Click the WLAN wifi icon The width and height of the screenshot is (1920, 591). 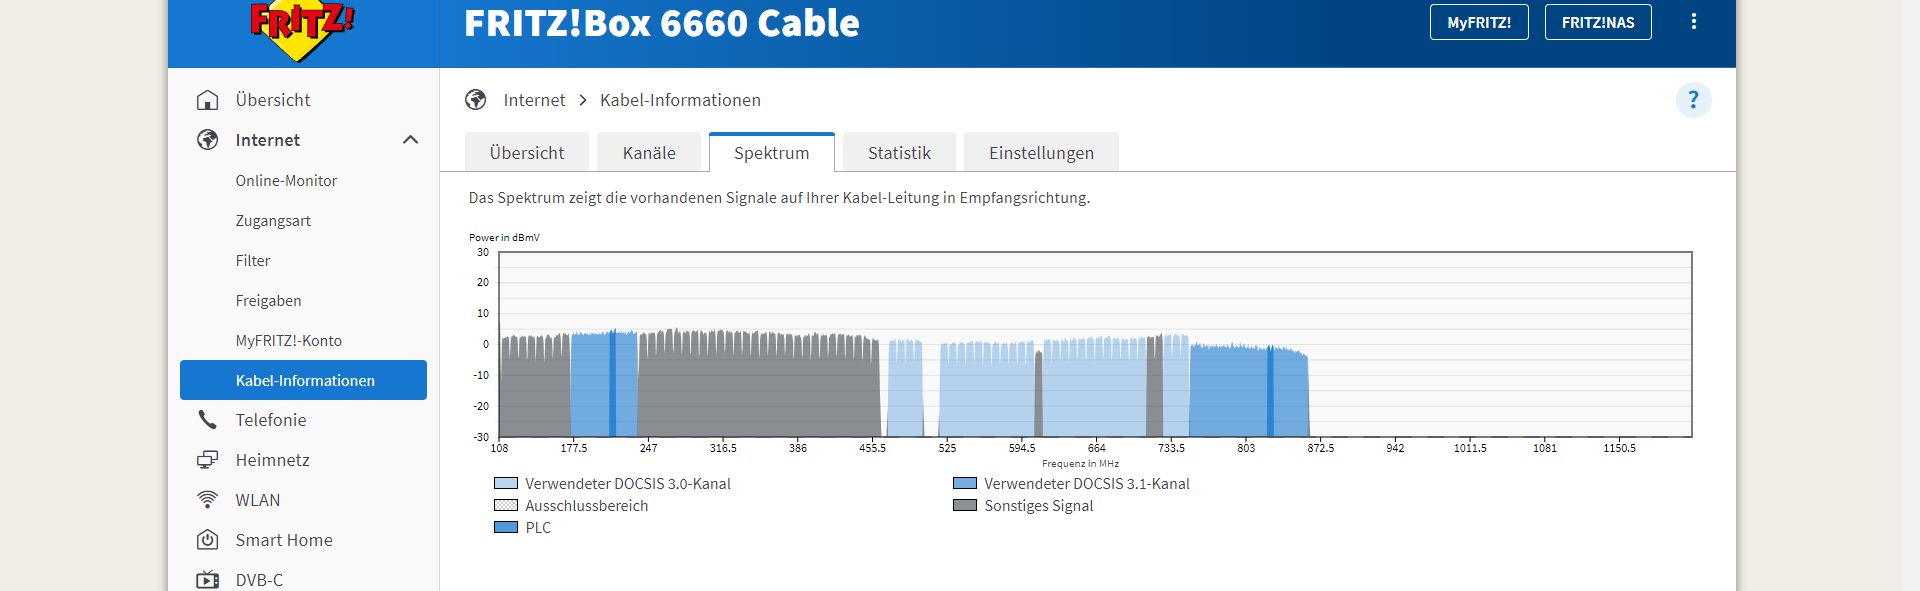(208, 500)
